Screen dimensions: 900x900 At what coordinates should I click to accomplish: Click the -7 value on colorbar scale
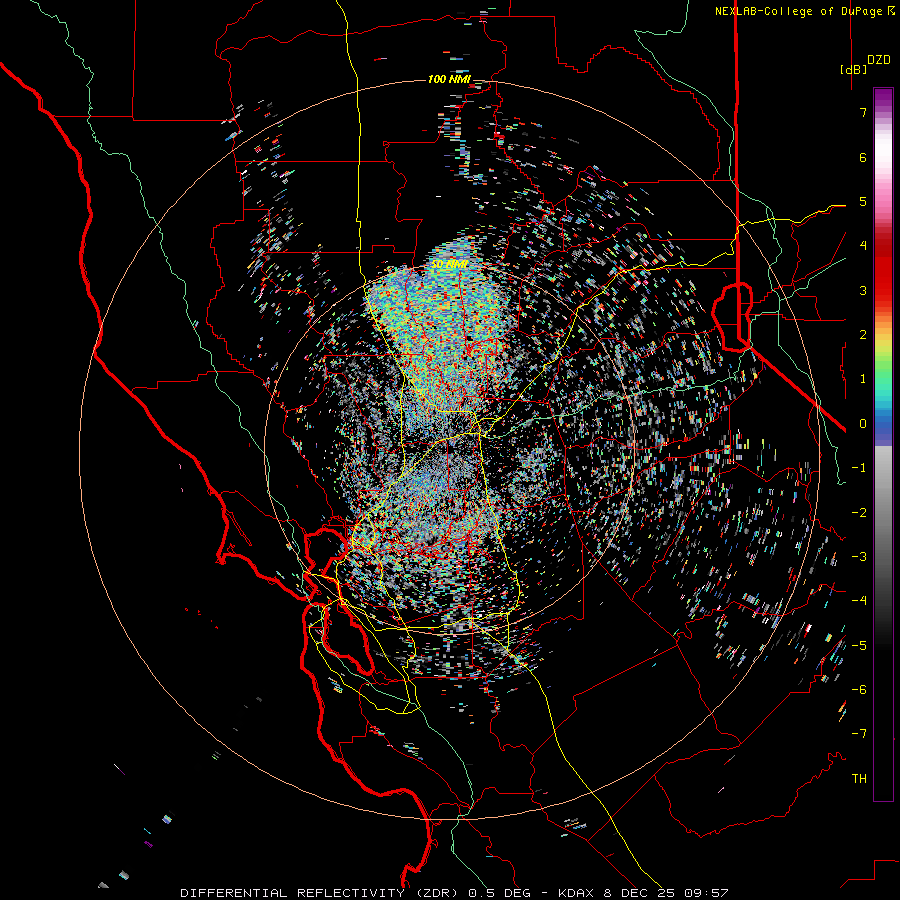coord(859,734)
